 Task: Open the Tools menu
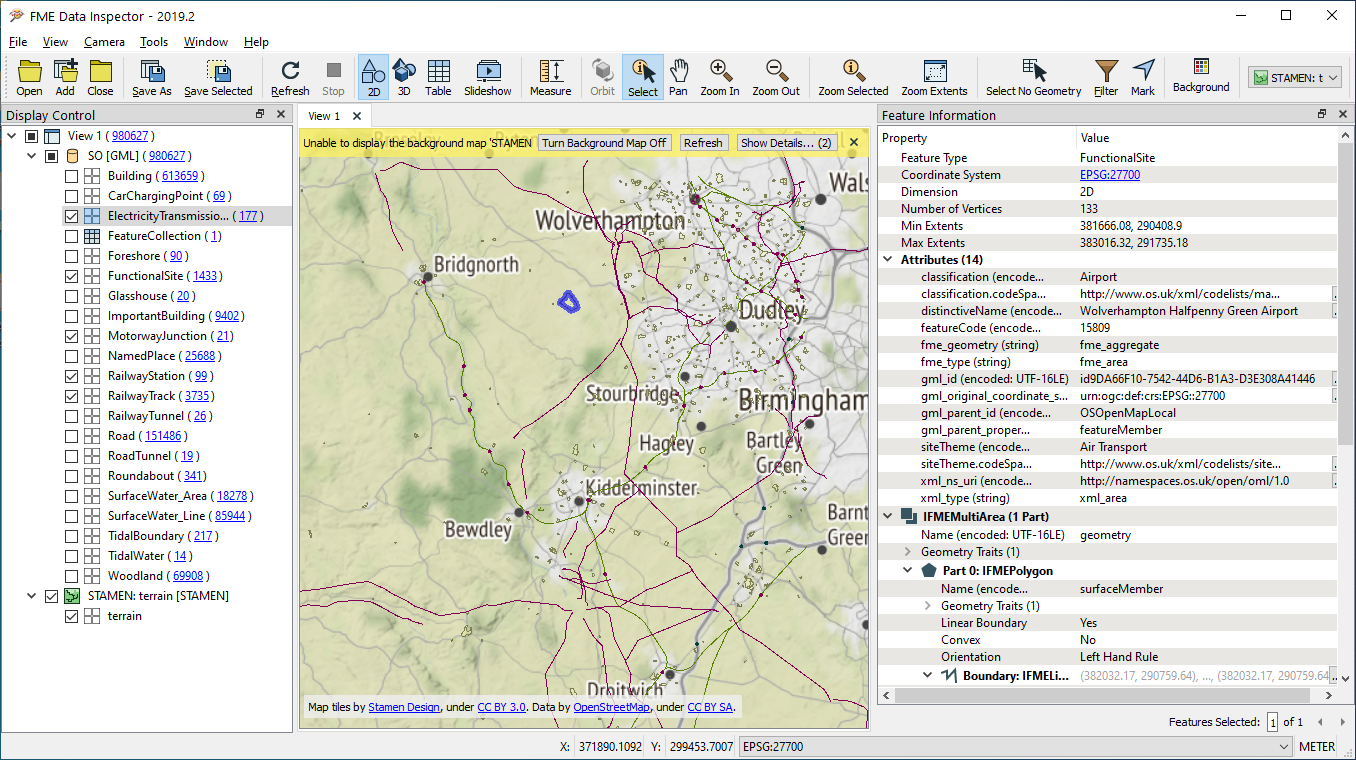(154, 42)
